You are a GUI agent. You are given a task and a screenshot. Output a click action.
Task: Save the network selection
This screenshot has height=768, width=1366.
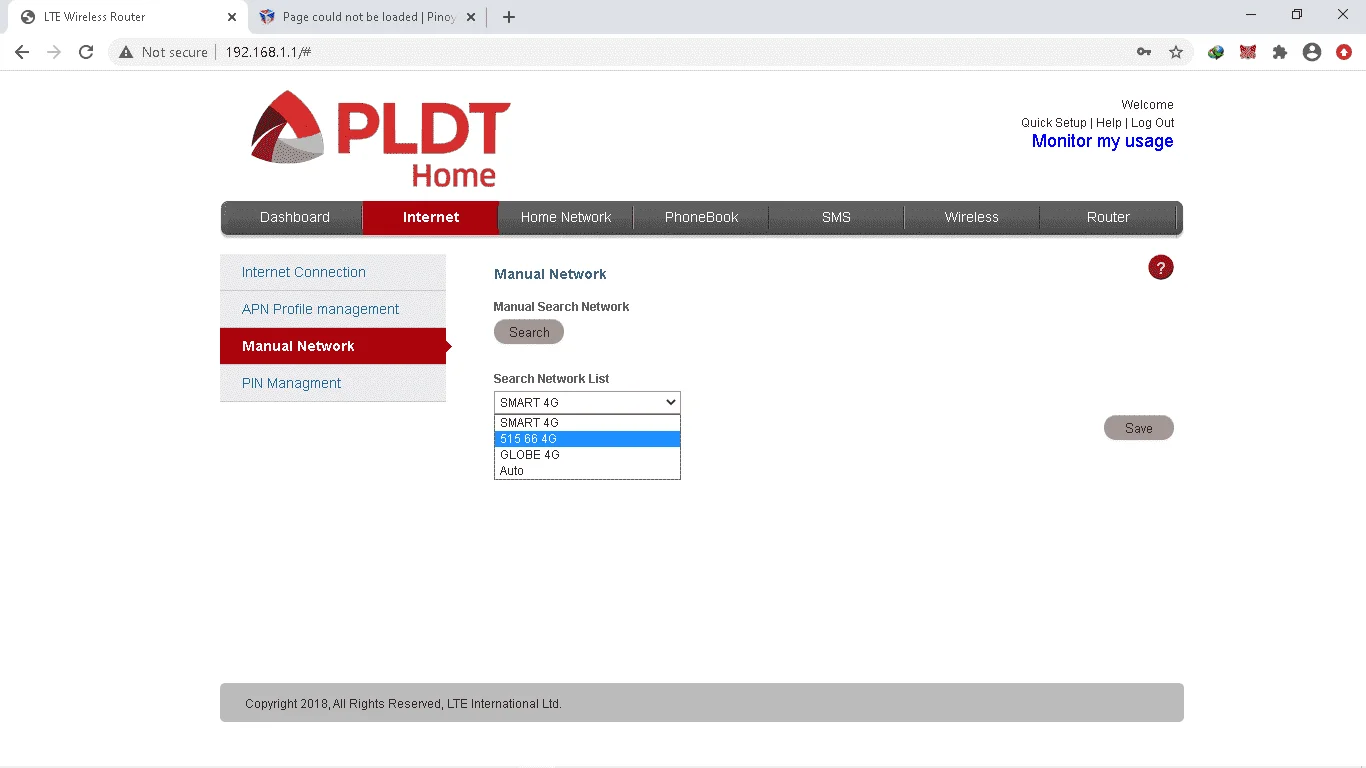1139,428
